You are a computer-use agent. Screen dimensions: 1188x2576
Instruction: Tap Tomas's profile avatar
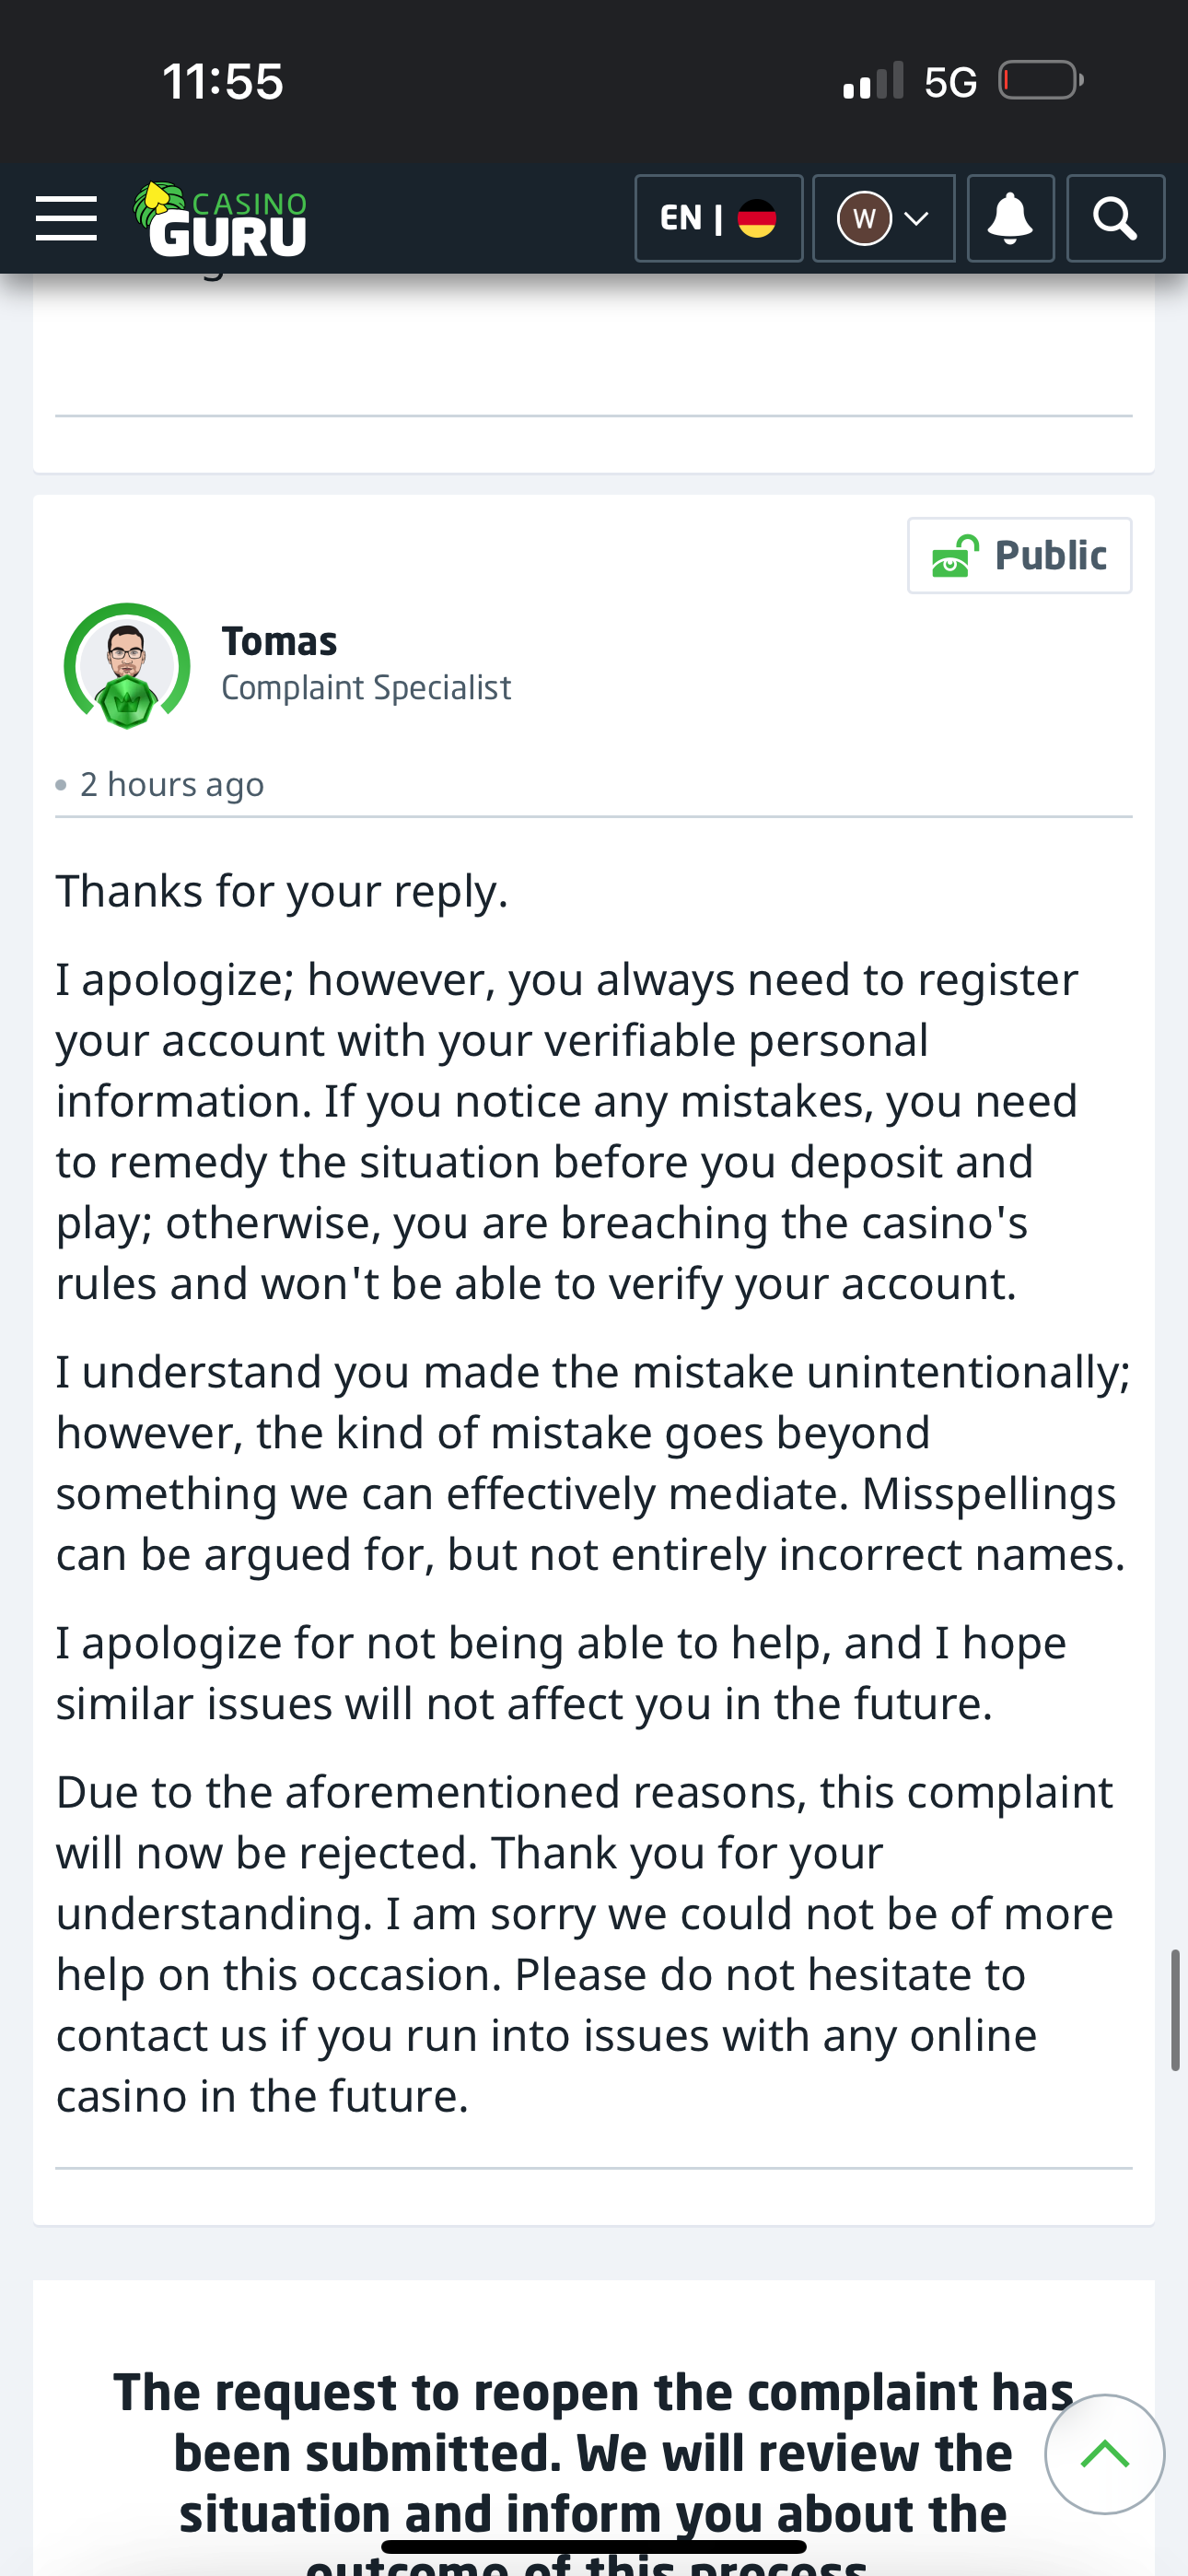tap(126, 665)
